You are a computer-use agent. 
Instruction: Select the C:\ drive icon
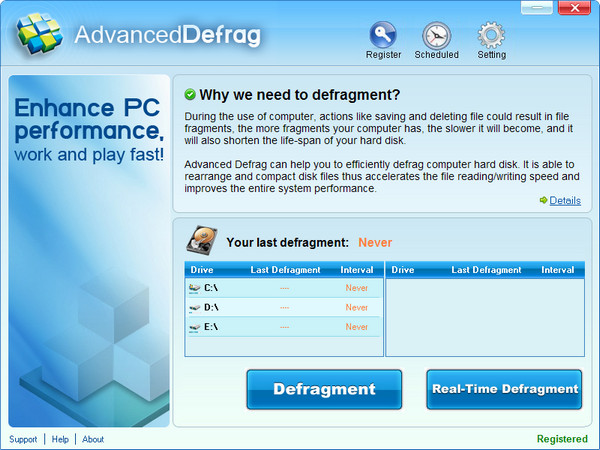(x=195, y=288)
